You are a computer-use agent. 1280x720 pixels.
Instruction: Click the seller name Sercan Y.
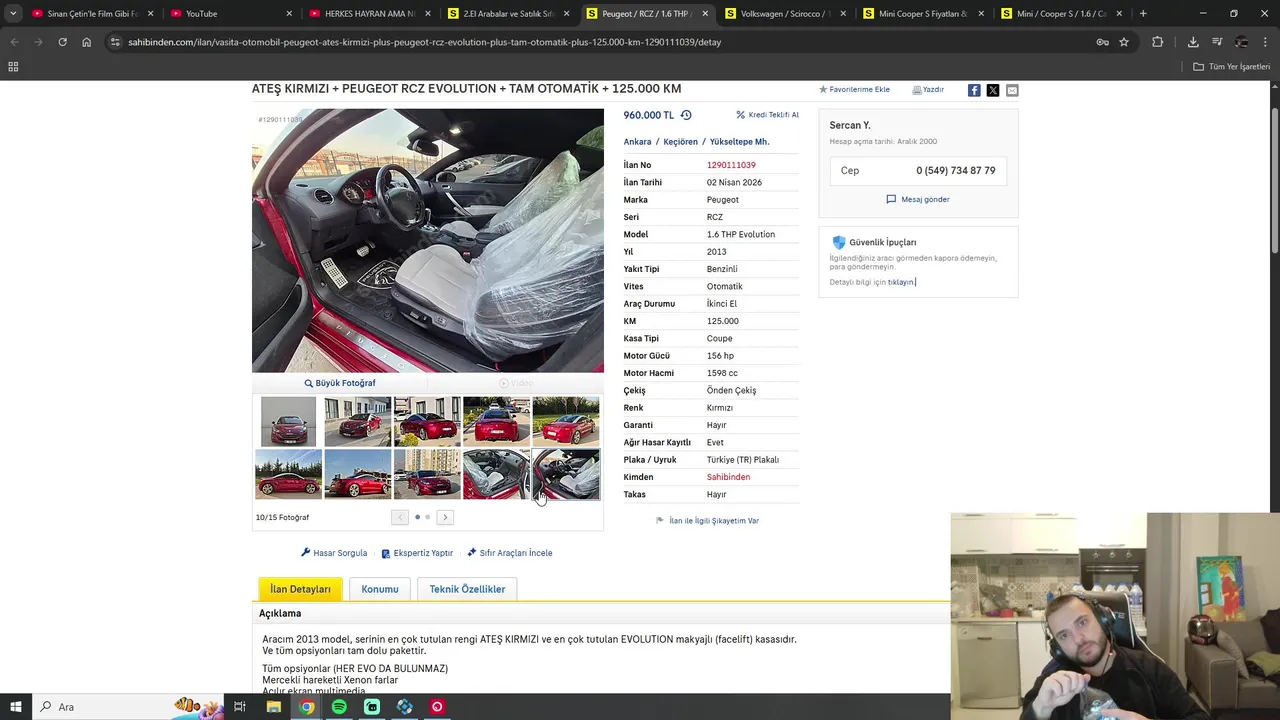pyautogui.click(x=850, y=125)
